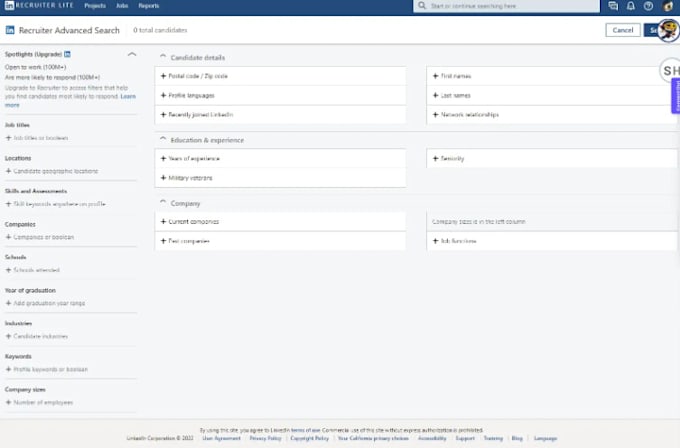Open the Reports menu
The width and height of the screenshot is (680, 448).
point(149,6)
